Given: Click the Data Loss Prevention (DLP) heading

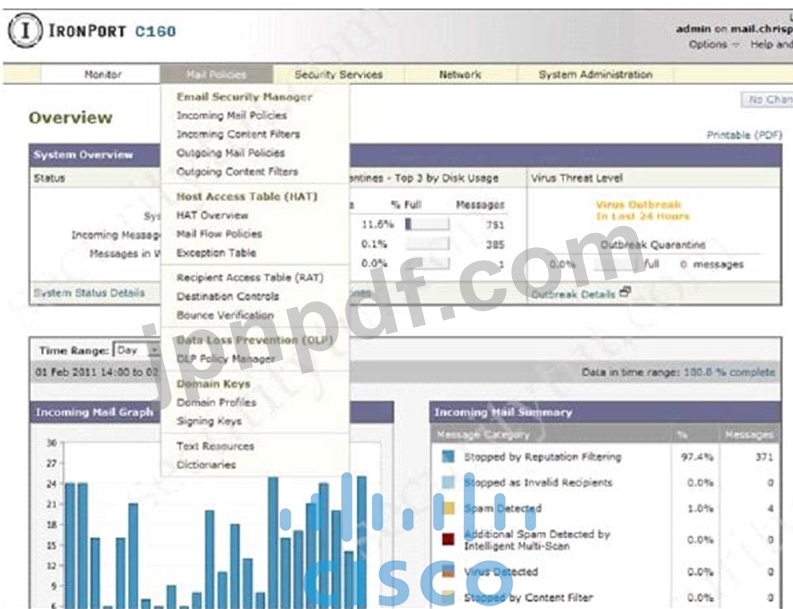Looking at the screenshot, I should (x=254, y=340).
